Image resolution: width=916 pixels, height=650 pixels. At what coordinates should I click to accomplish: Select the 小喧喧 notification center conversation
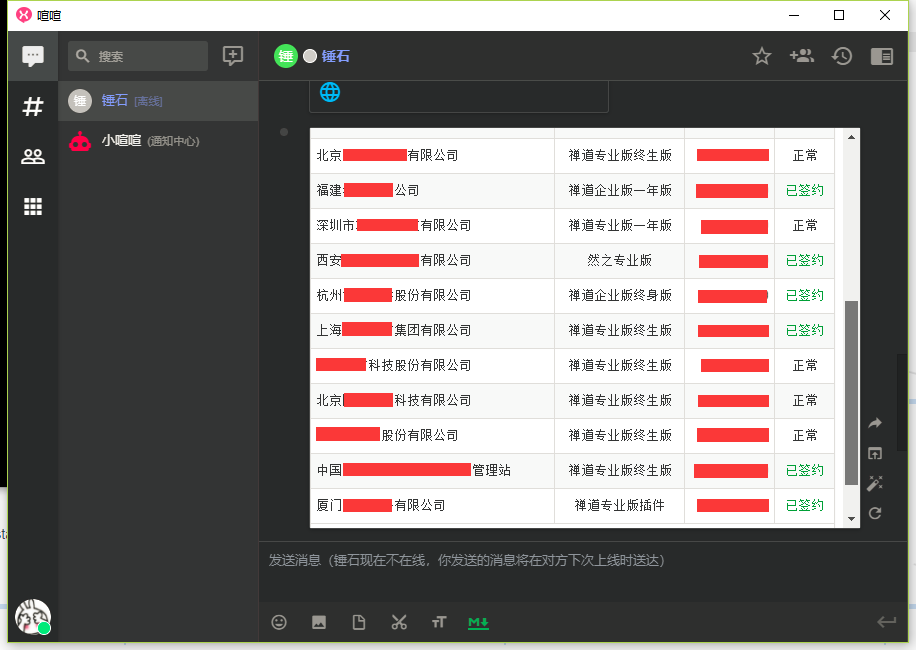pos(158,141)
